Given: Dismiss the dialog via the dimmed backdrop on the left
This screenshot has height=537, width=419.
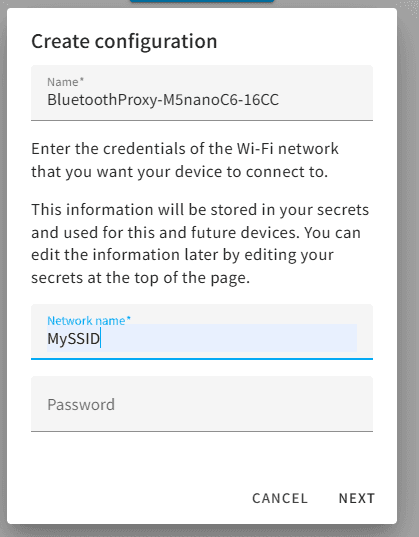Looking at the screenshot, I should (x=3, y=267).
